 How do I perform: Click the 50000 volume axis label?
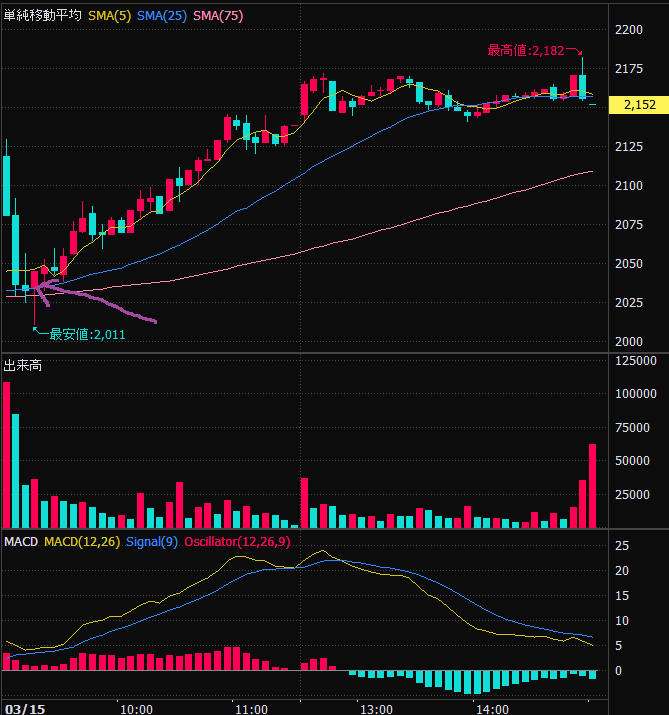(x=632, y=461)
